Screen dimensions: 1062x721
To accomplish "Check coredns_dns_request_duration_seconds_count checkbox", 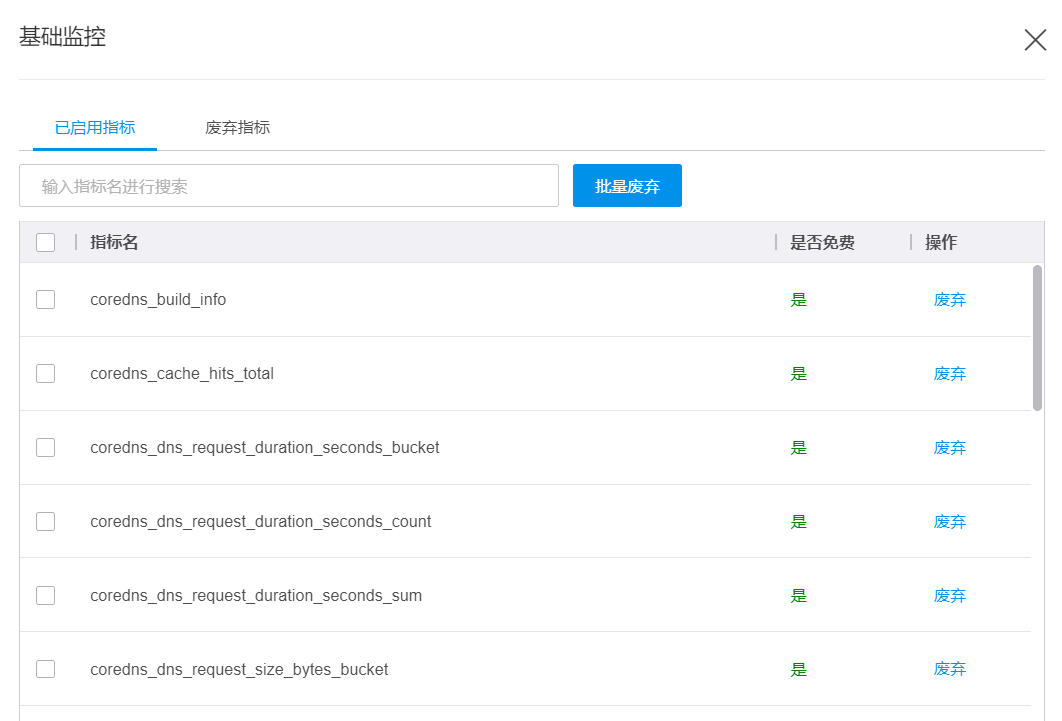I will pyautogui.click(x=45, y=522).
